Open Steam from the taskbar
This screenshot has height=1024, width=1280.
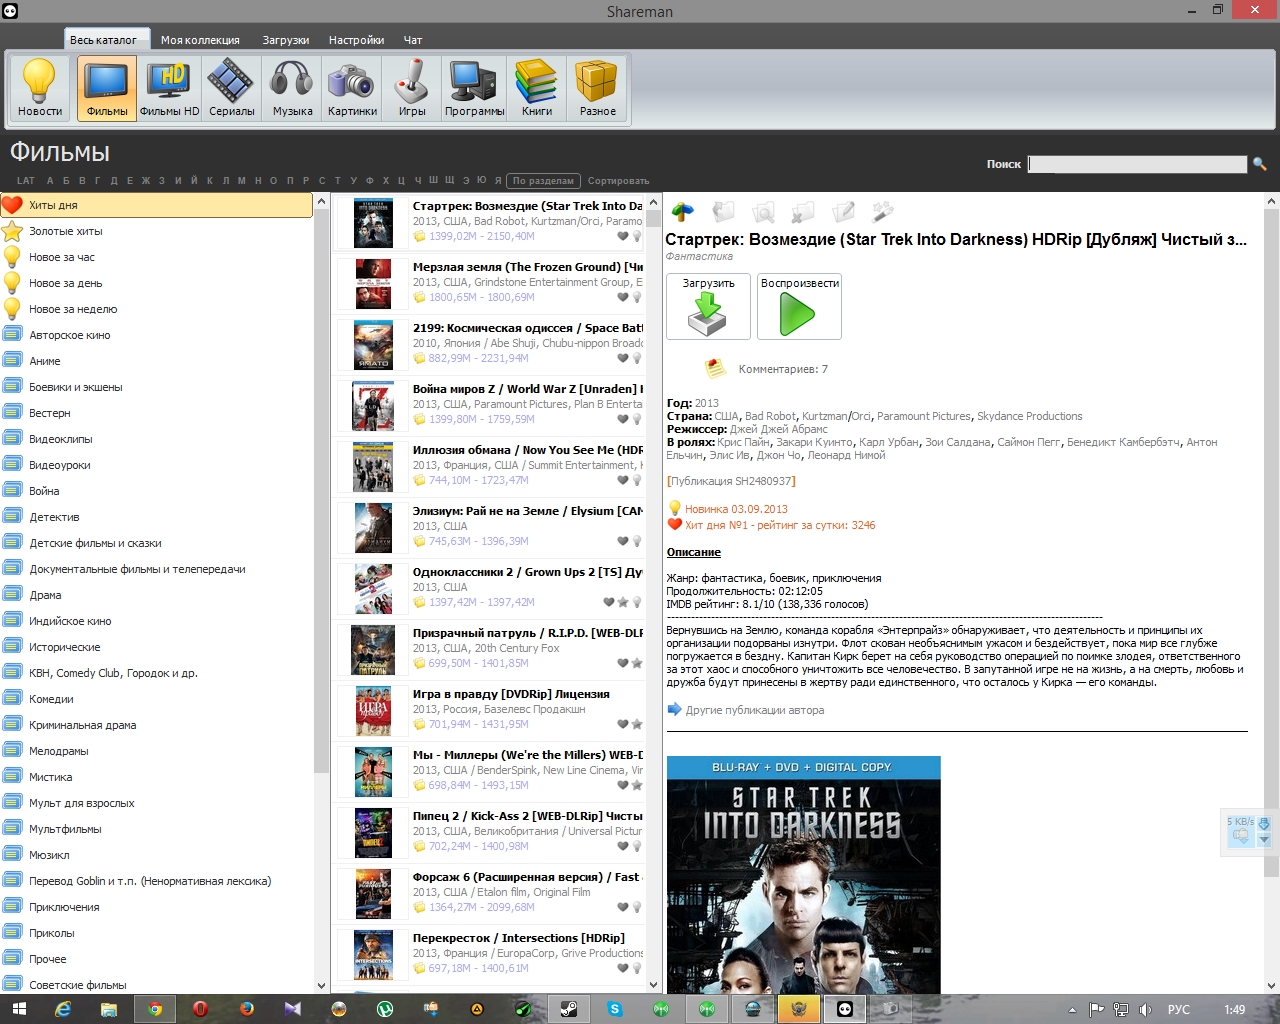(569, 1009)
